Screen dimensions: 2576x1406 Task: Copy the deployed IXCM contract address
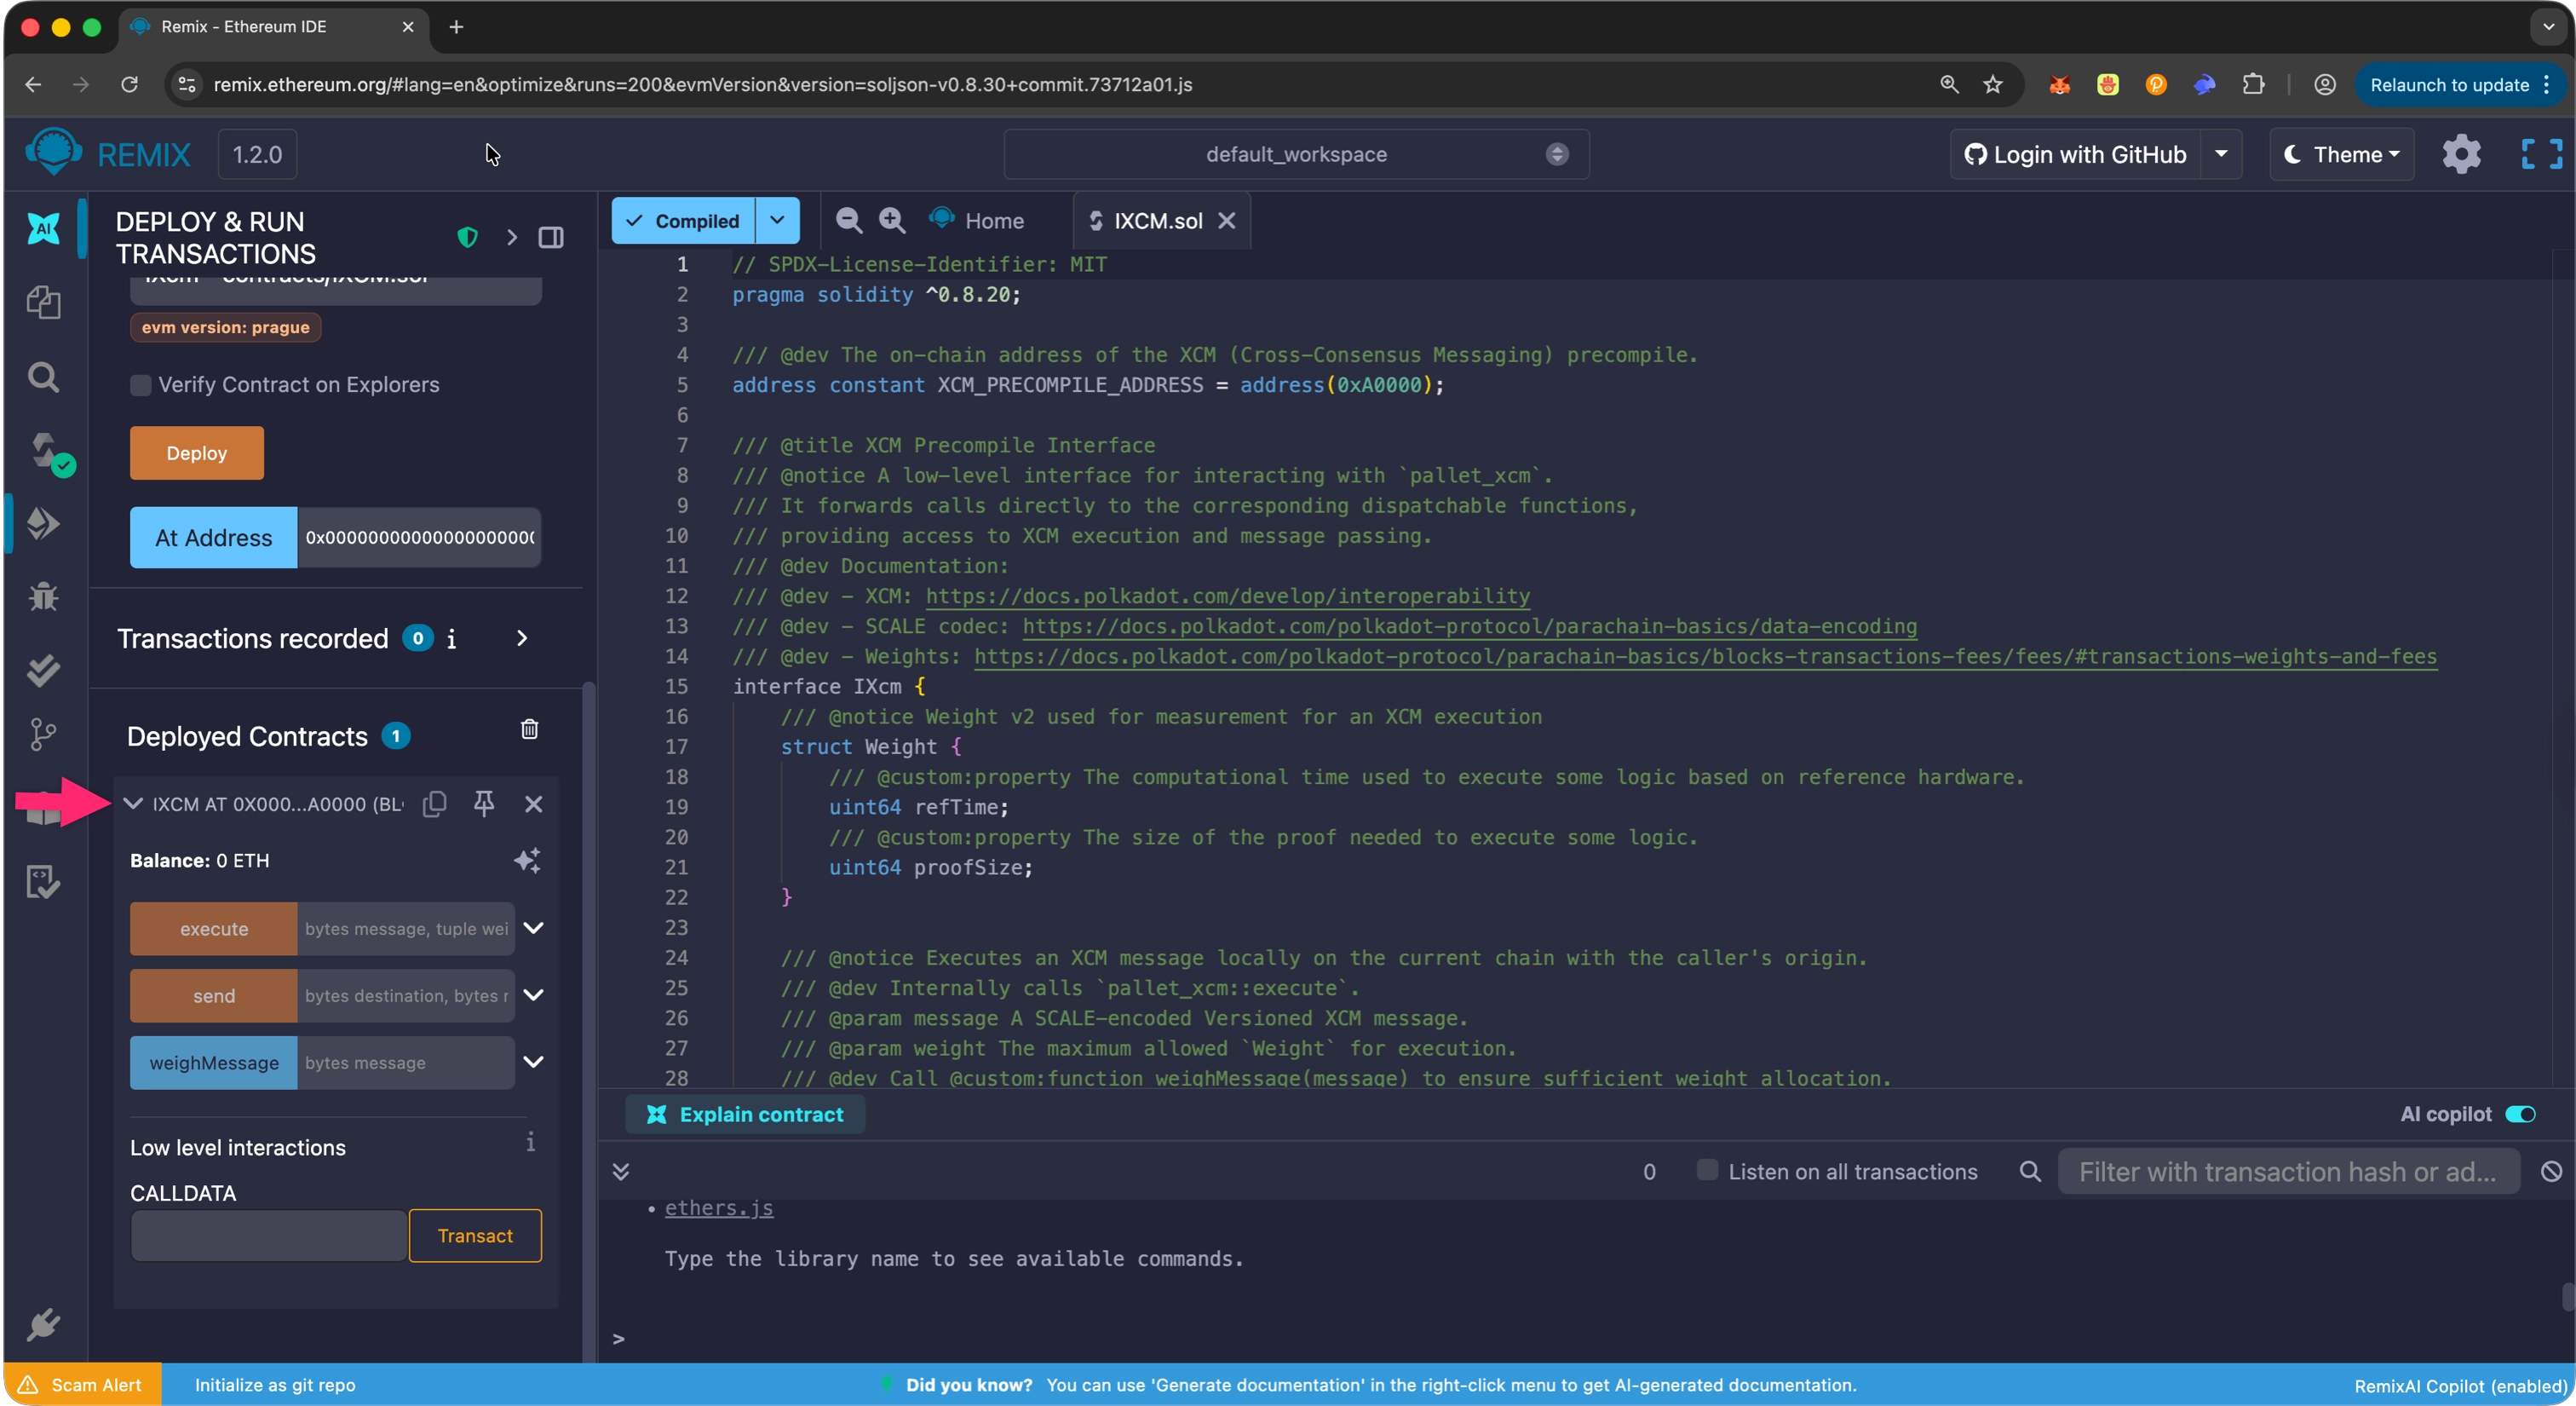pos(434,804)
